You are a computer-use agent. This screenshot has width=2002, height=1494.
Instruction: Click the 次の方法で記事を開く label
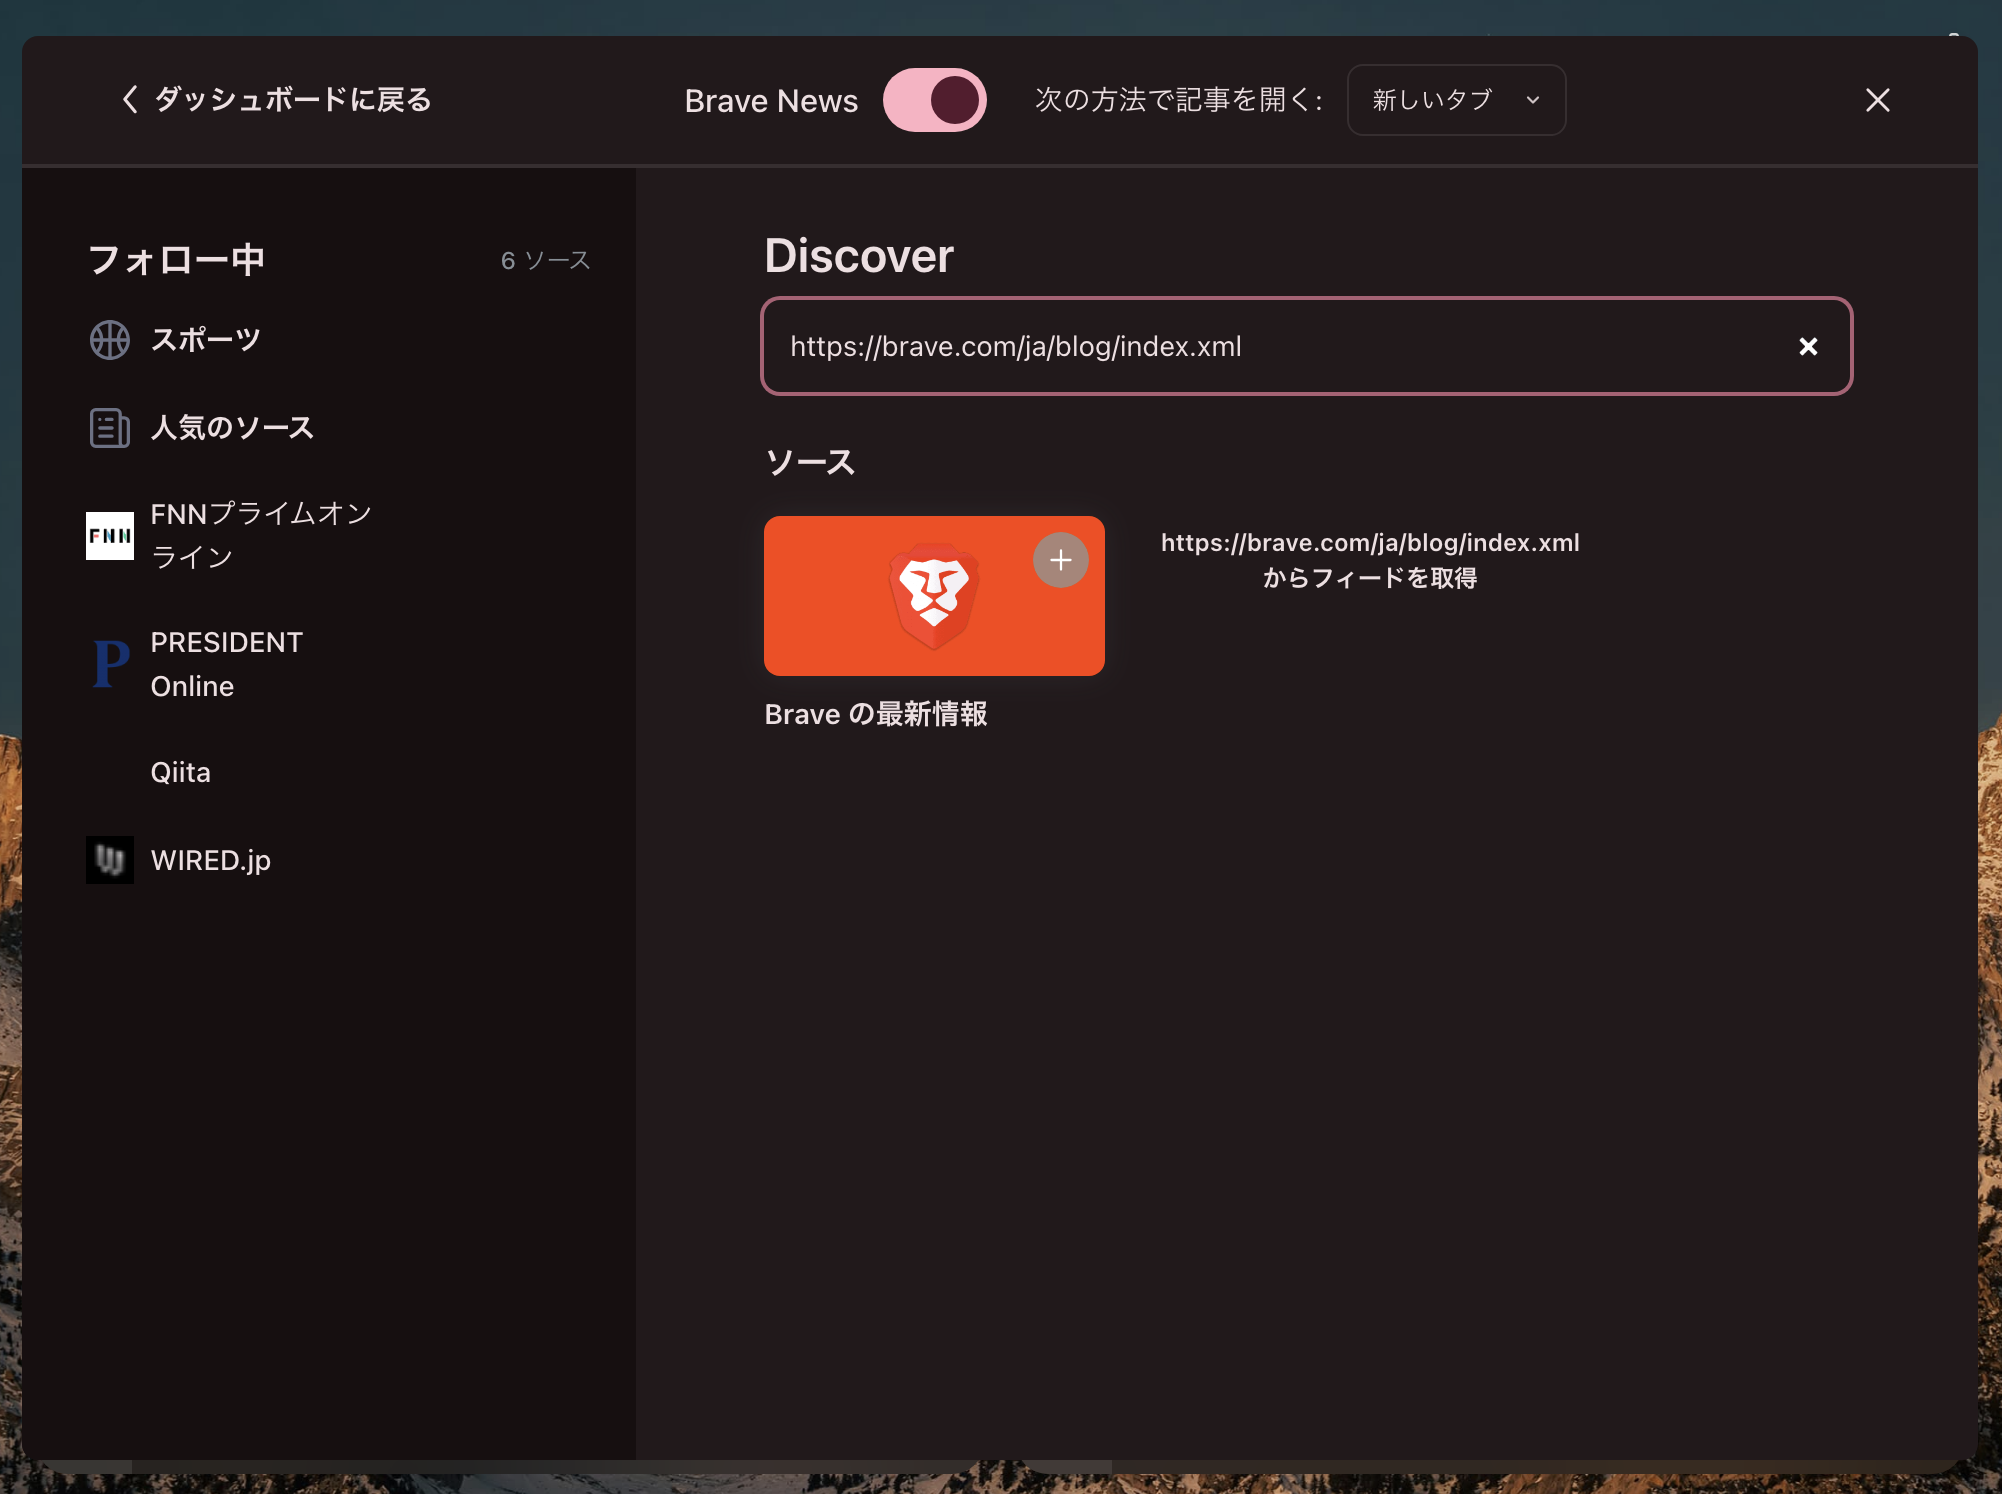1179,100
